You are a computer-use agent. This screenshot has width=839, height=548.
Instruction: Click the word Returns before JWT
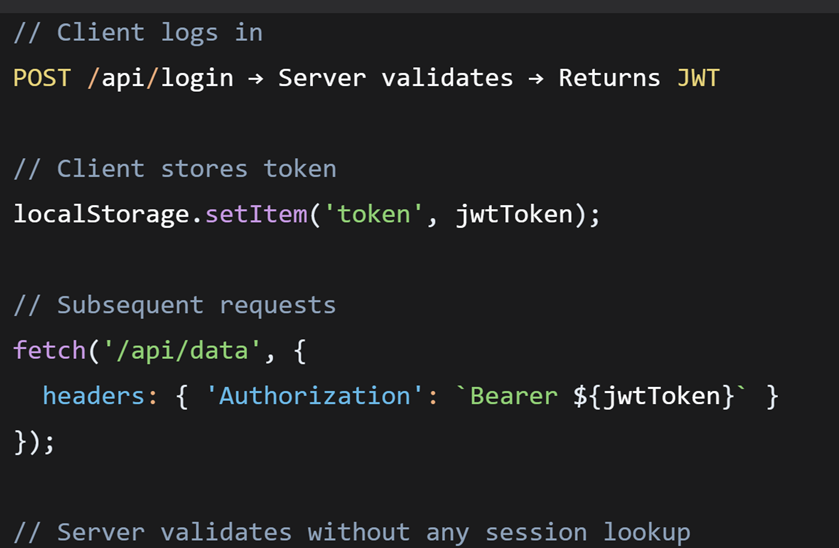pos(609,78)
